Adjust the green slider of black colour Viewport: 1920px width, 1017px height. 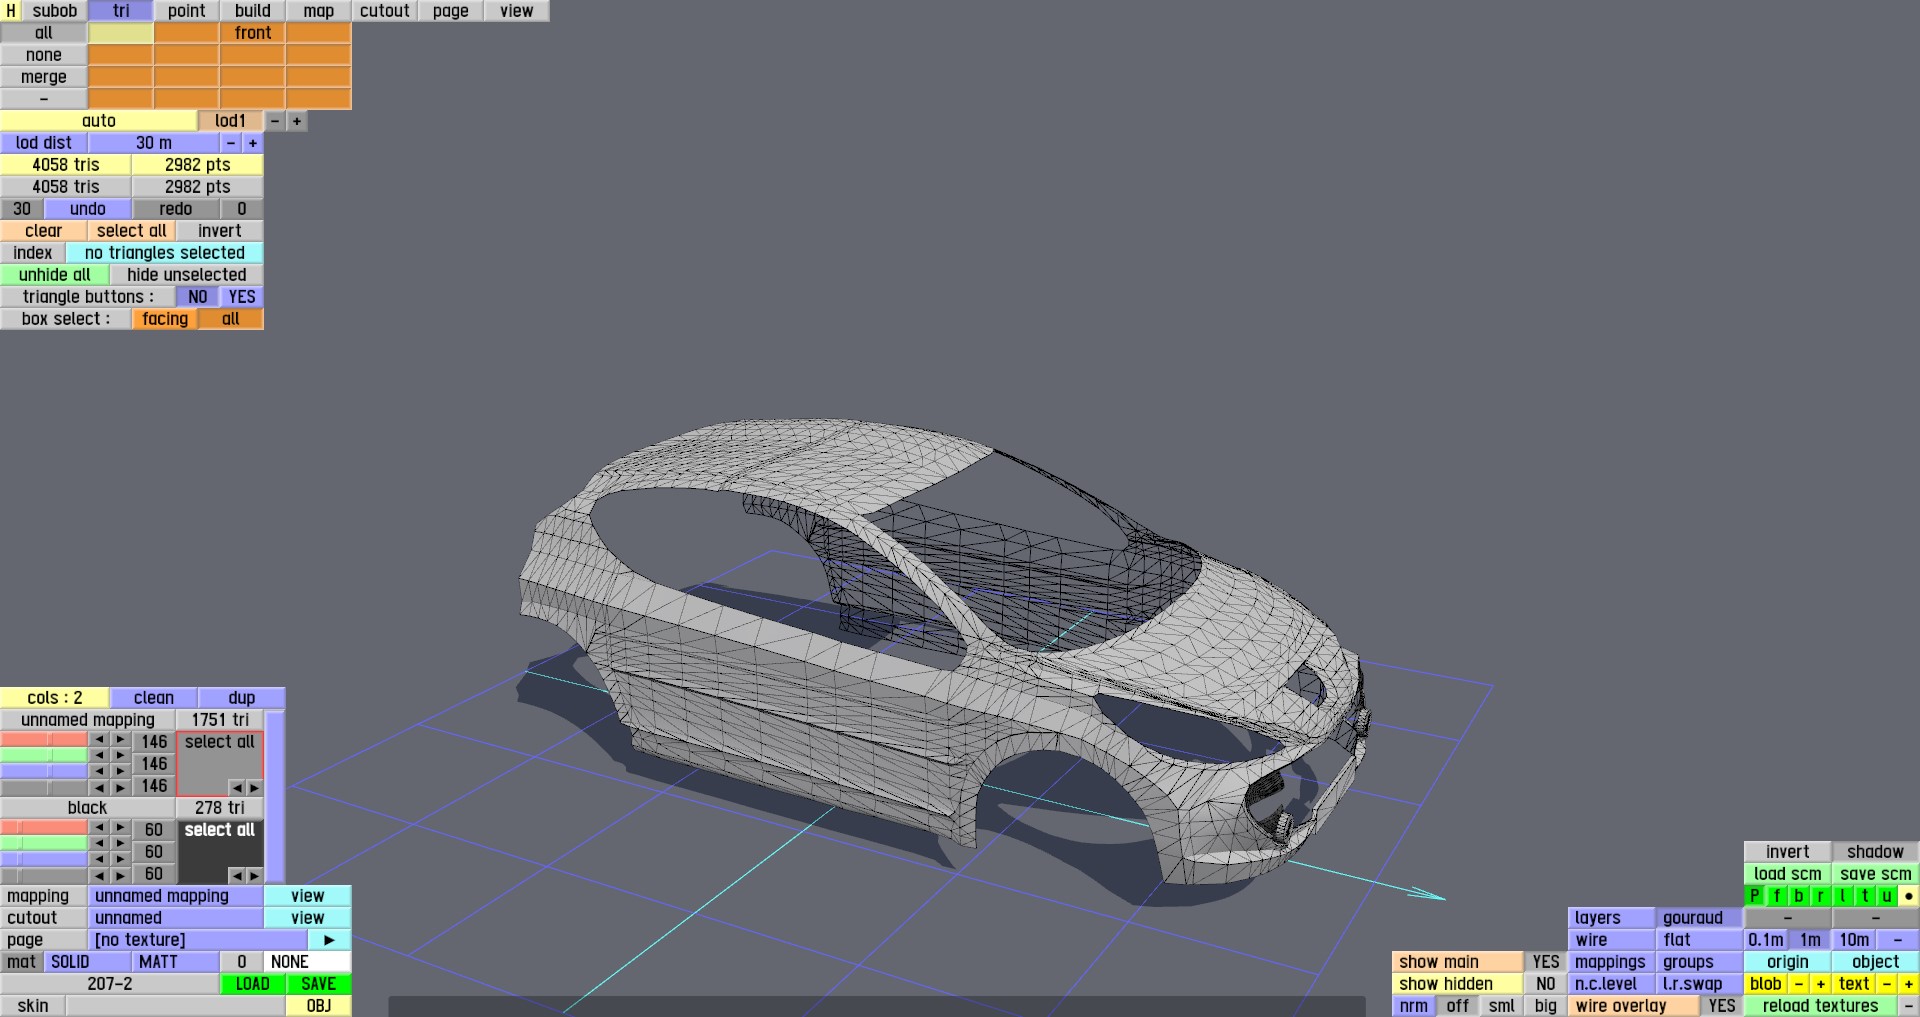pyautogui.click(x=44, y=844)
